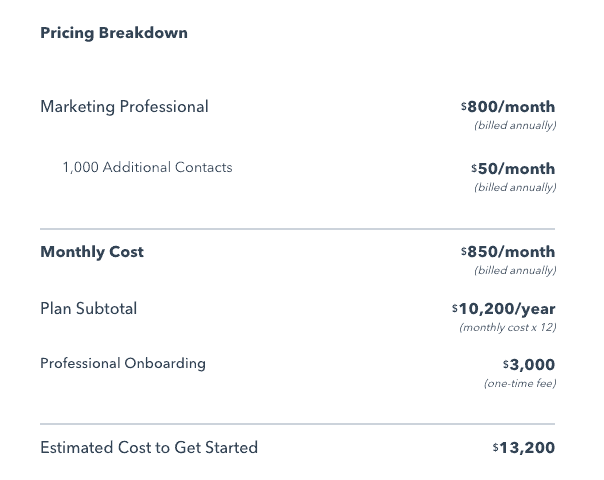Click the Pricing Breakdown heading

click(113, 33)
